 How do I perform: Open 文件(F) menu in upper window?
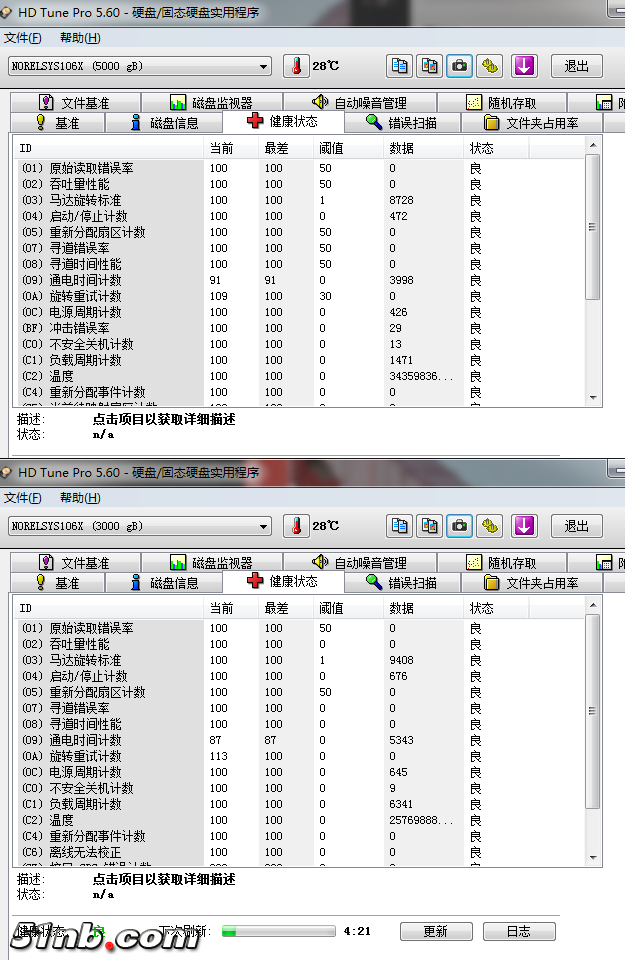pyautogui.click(x=23, y=38)
